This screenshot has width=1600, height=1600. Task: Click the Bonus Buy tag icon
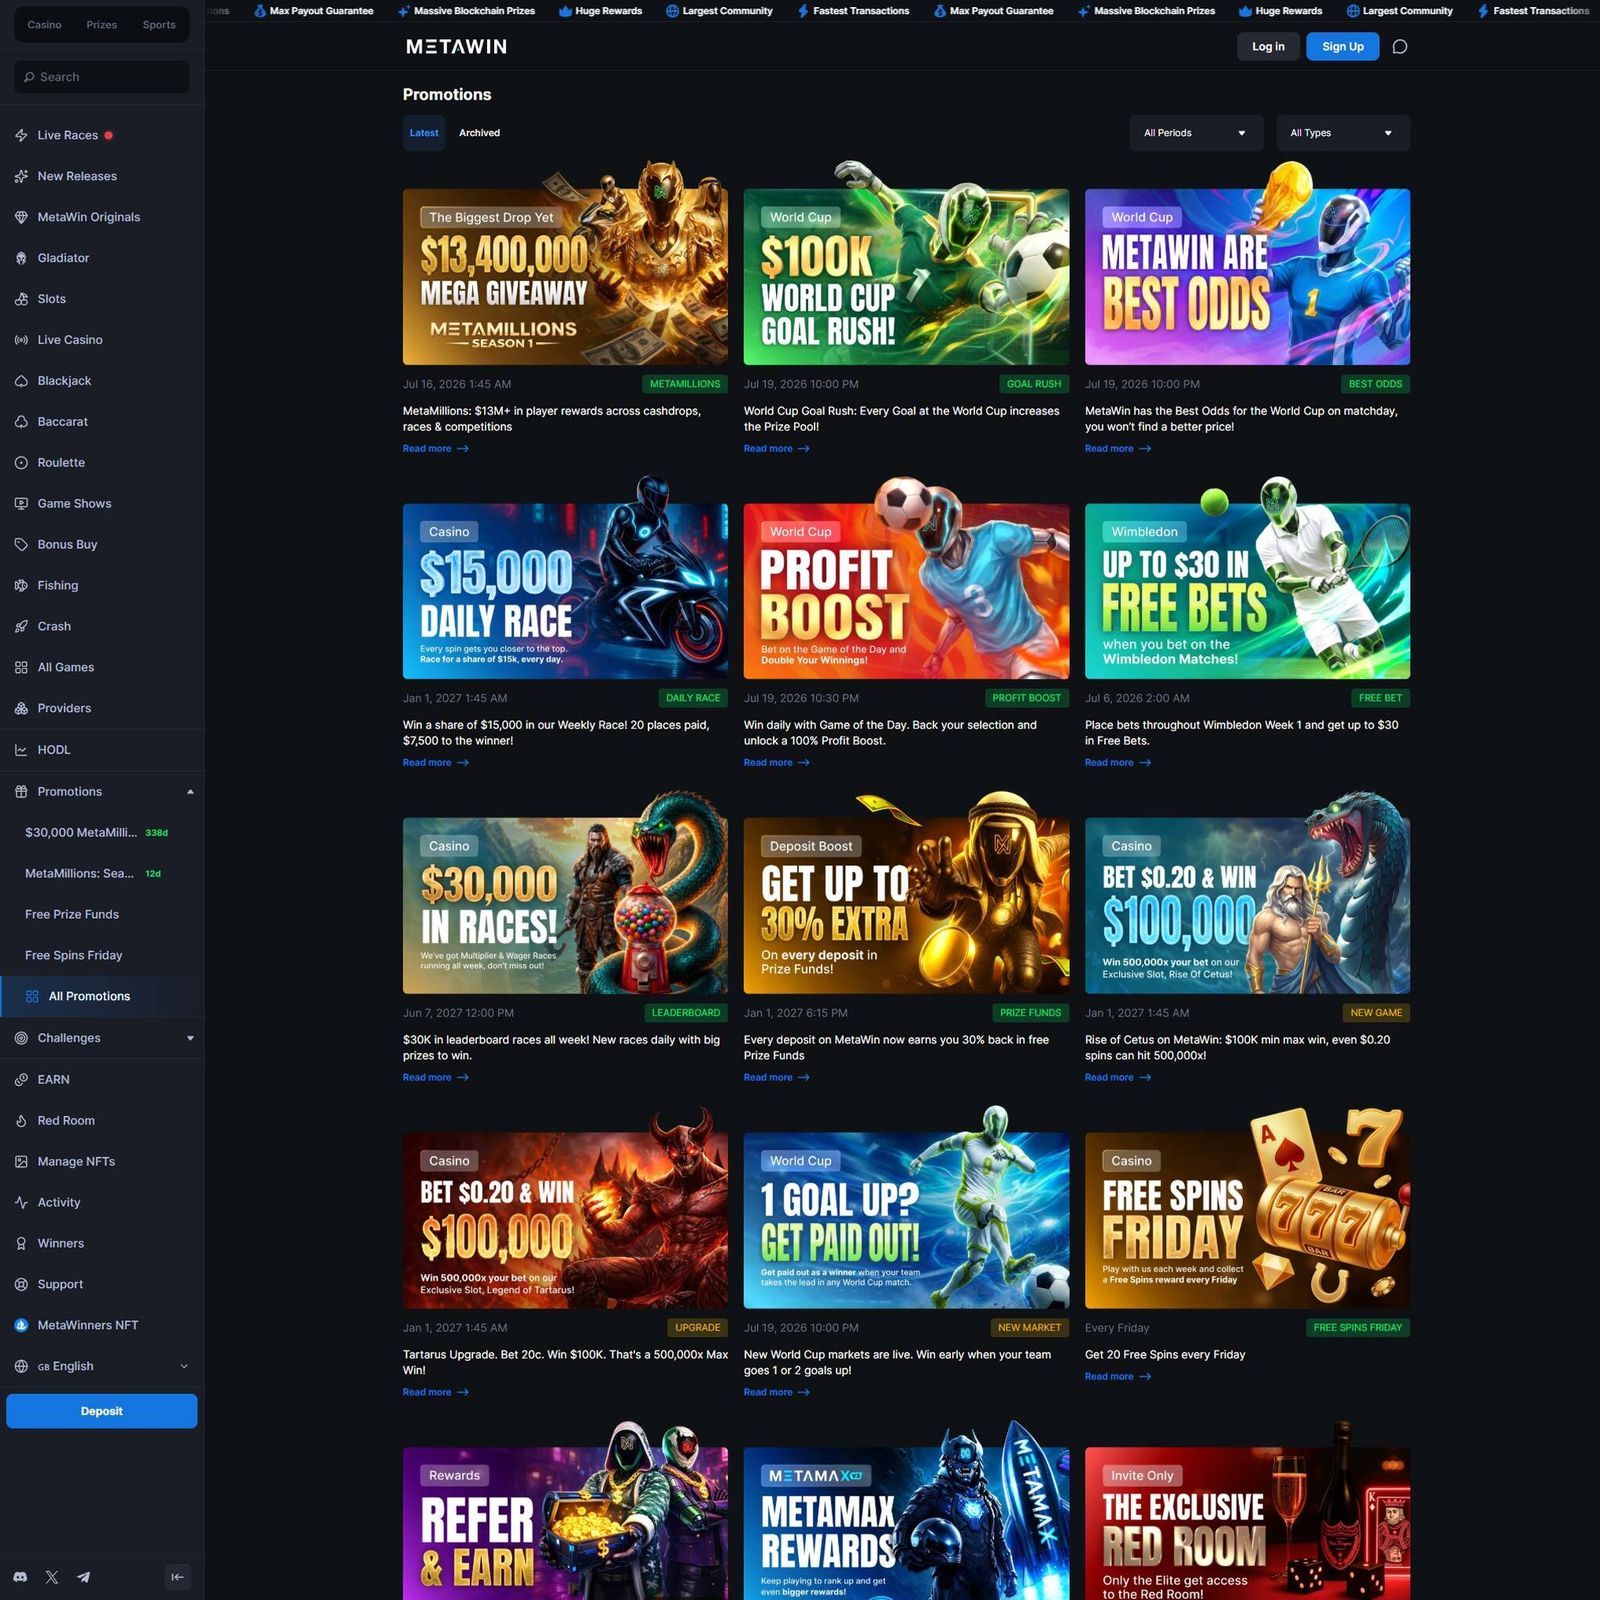click(21, 545)
